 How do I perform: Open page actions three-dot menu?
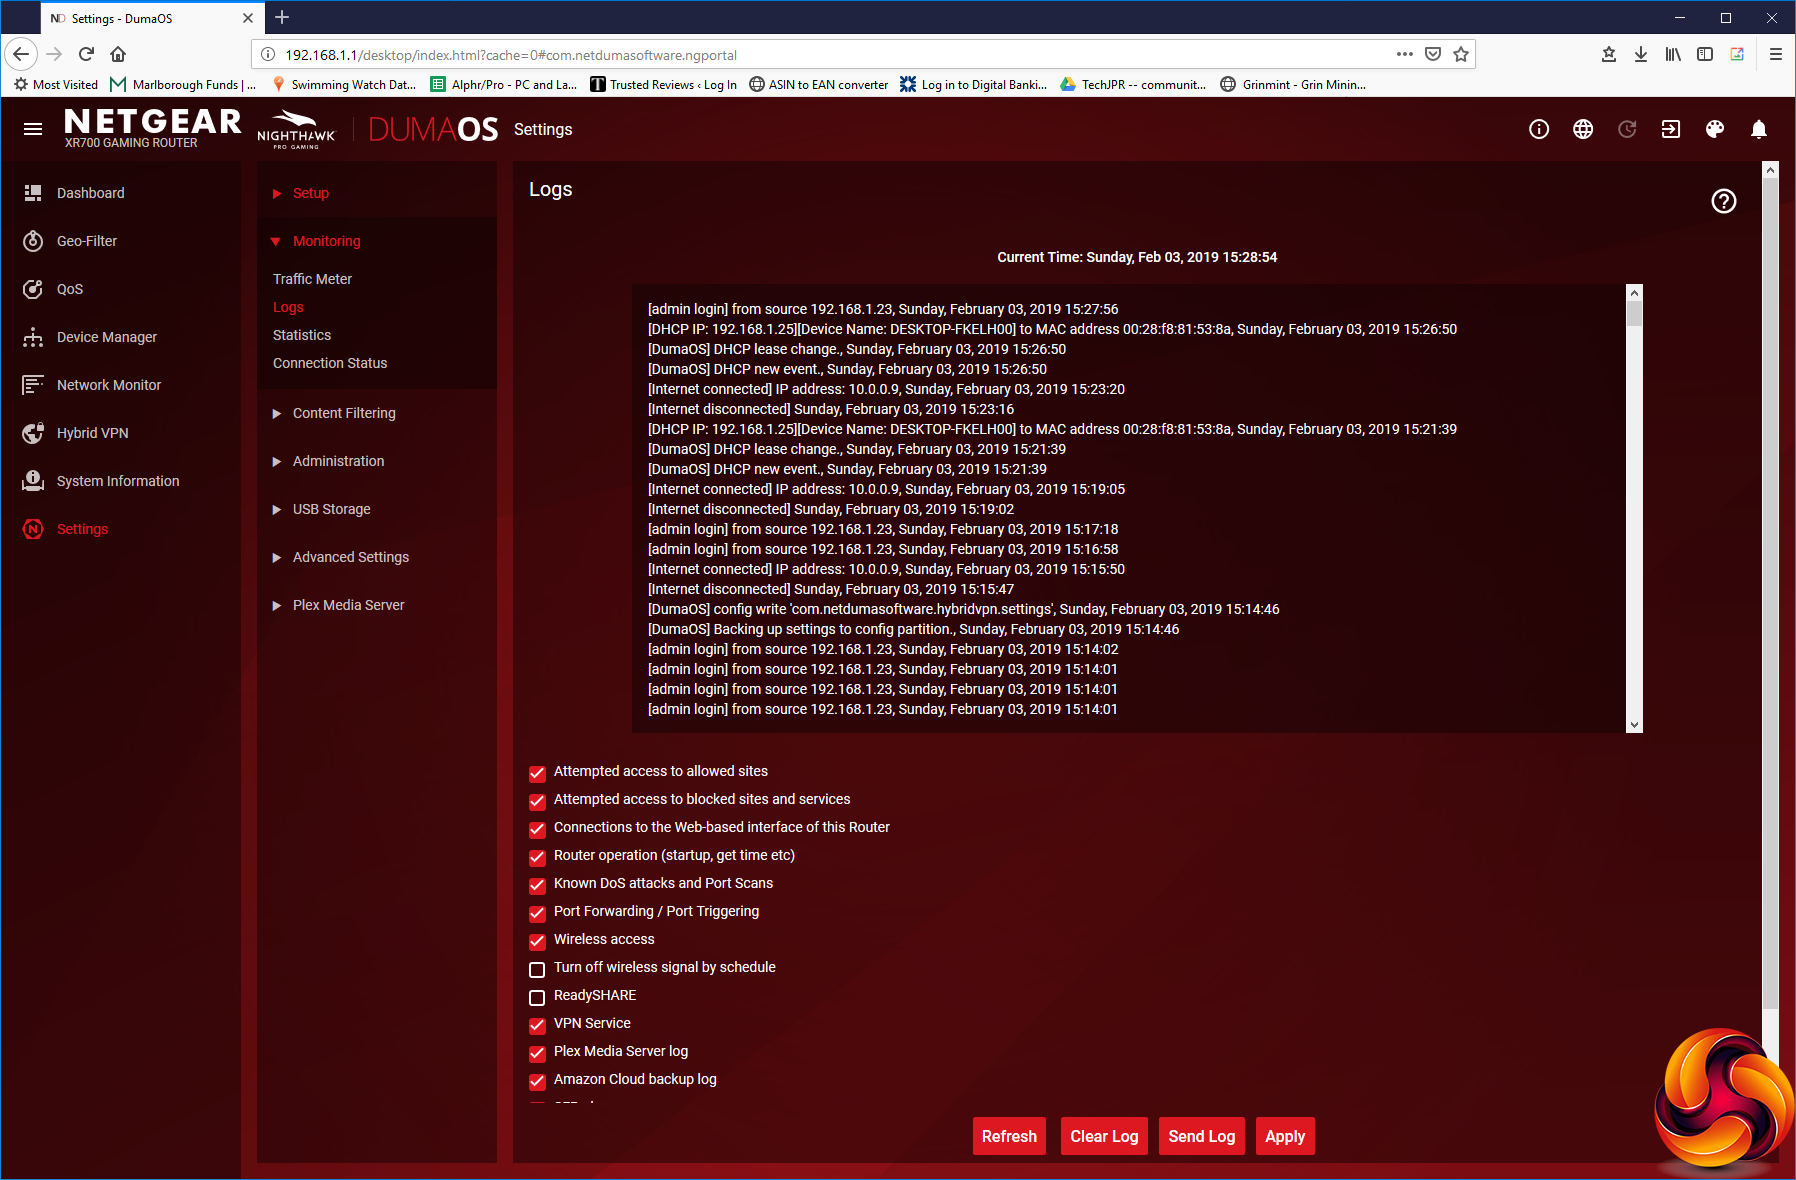coord(1405,54)
